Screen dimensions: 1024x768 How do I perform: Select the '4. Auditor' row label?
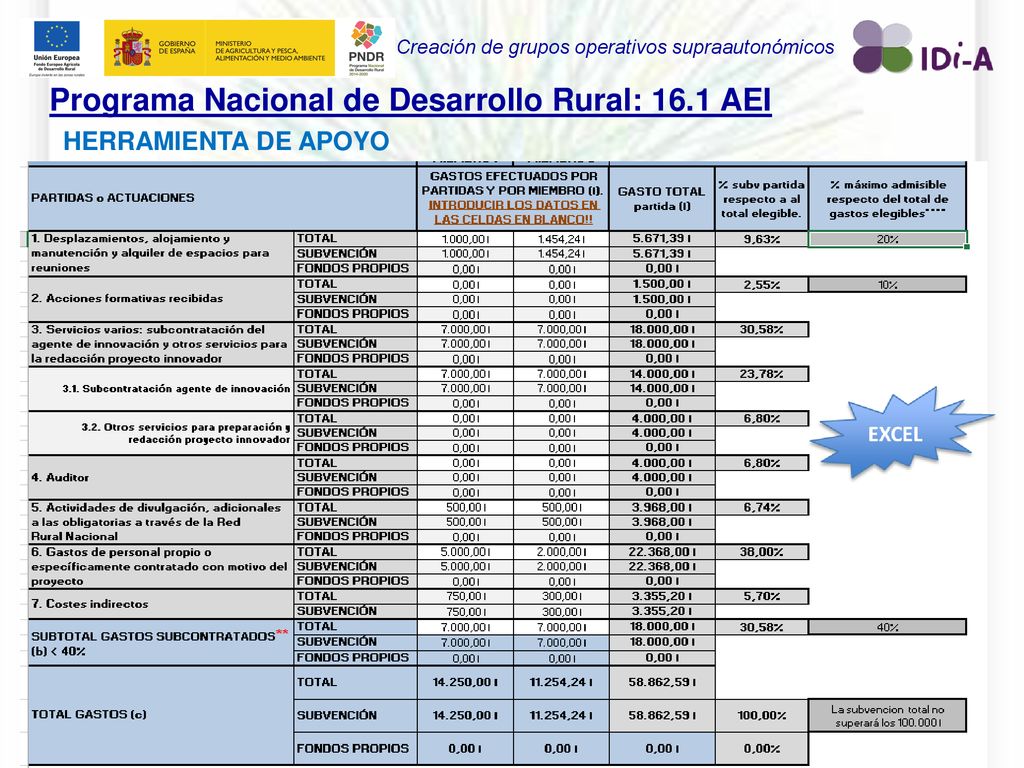click(160, 477)
